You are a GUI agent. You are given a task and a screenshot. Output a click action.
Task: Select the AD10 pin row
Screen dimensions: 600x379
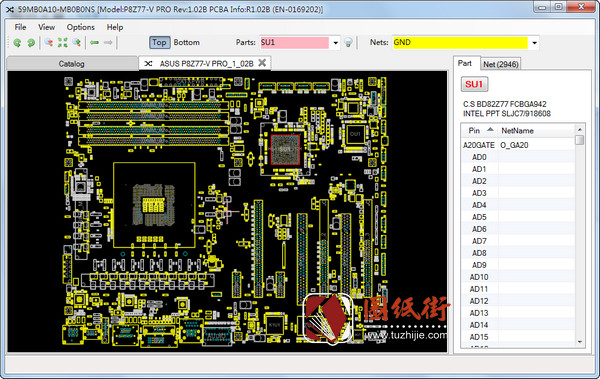click(518, 277)
